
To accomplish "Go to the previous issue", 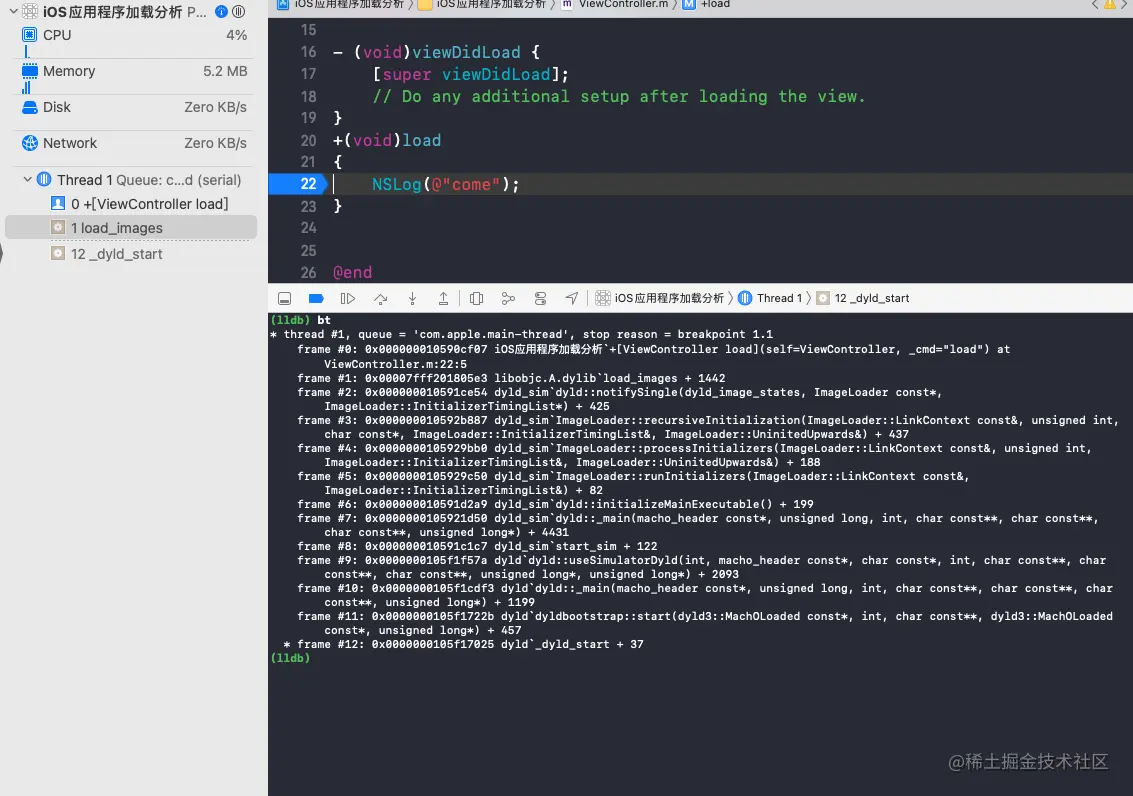I will [x=1094, y=4].
